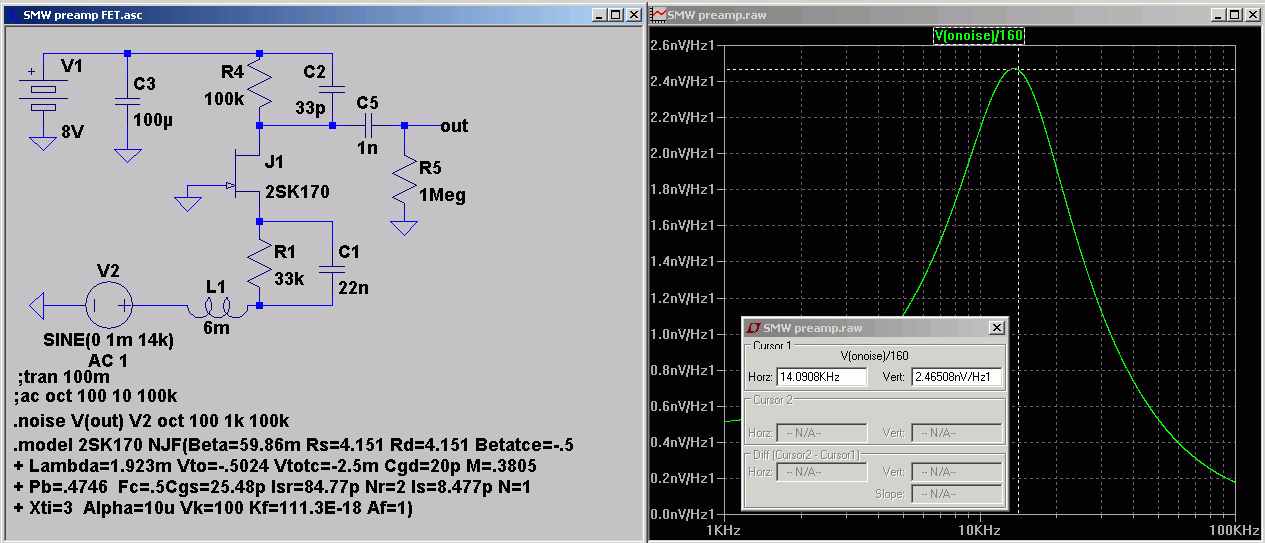This screenshot has height=543, width=1265.
Task: Select the R1 33k resistor
Action: (x=260, y=265)
